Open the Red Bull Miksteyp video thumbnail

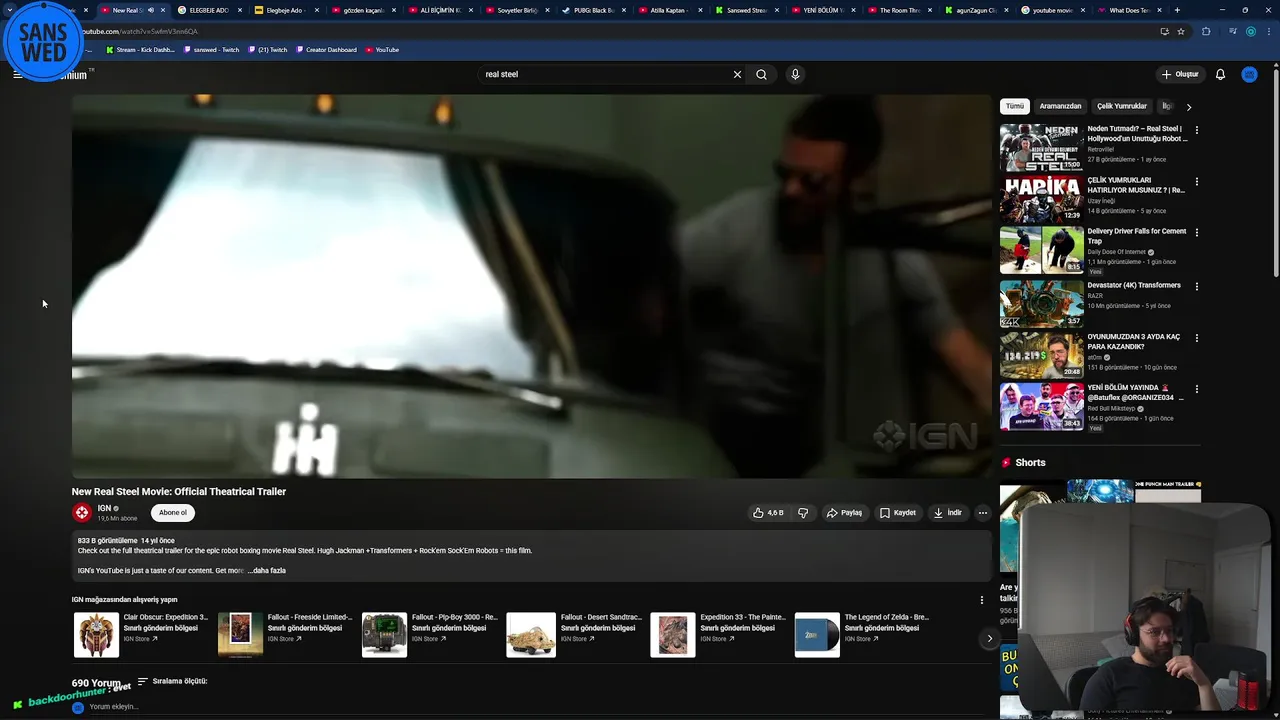1041,406
